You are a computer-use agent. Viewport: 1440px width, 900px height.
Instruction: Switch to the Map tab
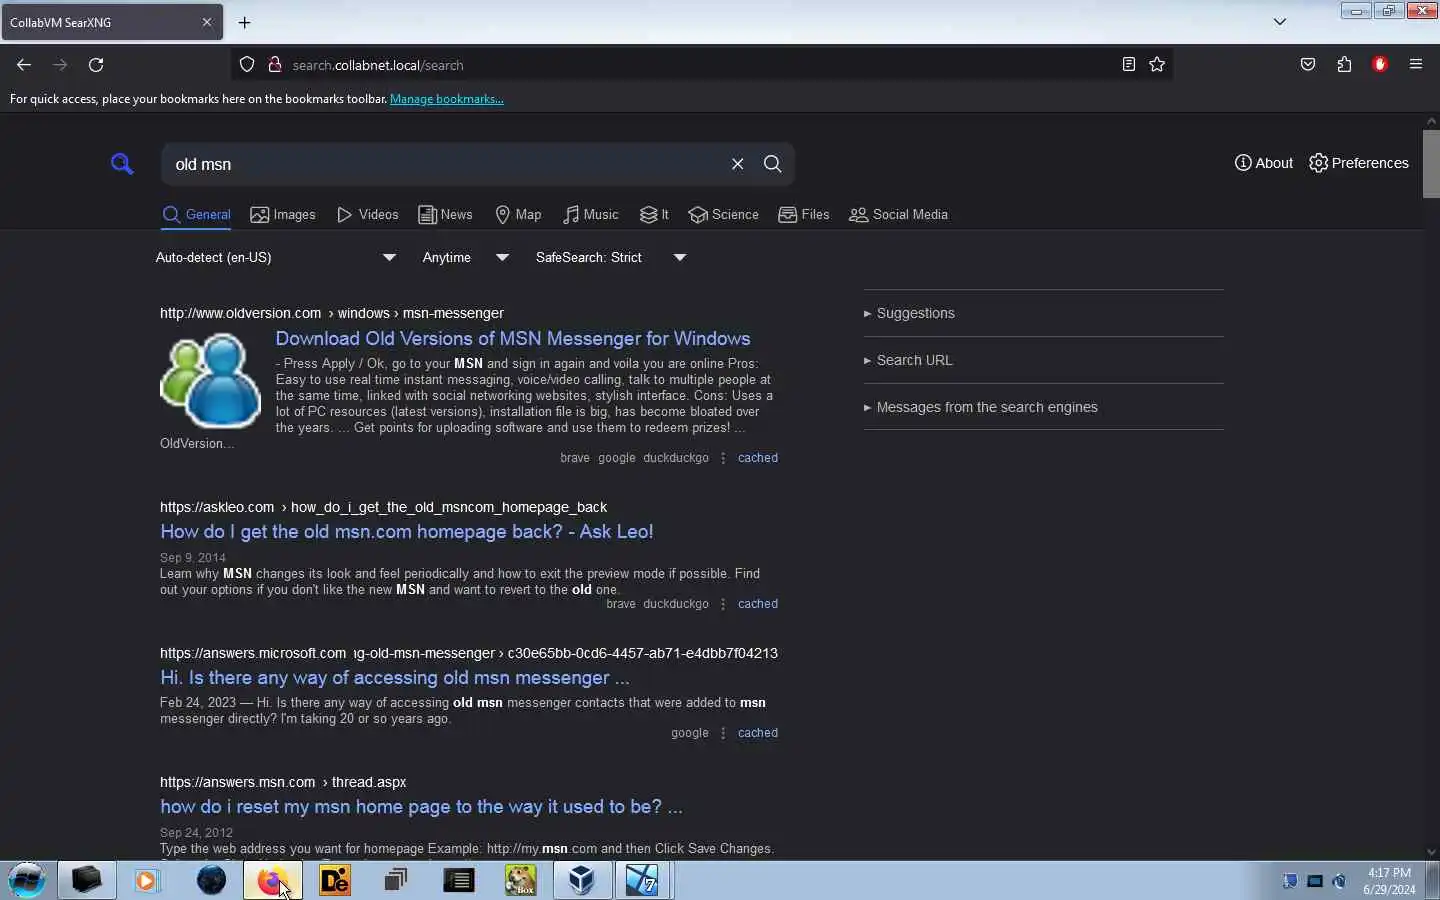[x=518, y=215]
